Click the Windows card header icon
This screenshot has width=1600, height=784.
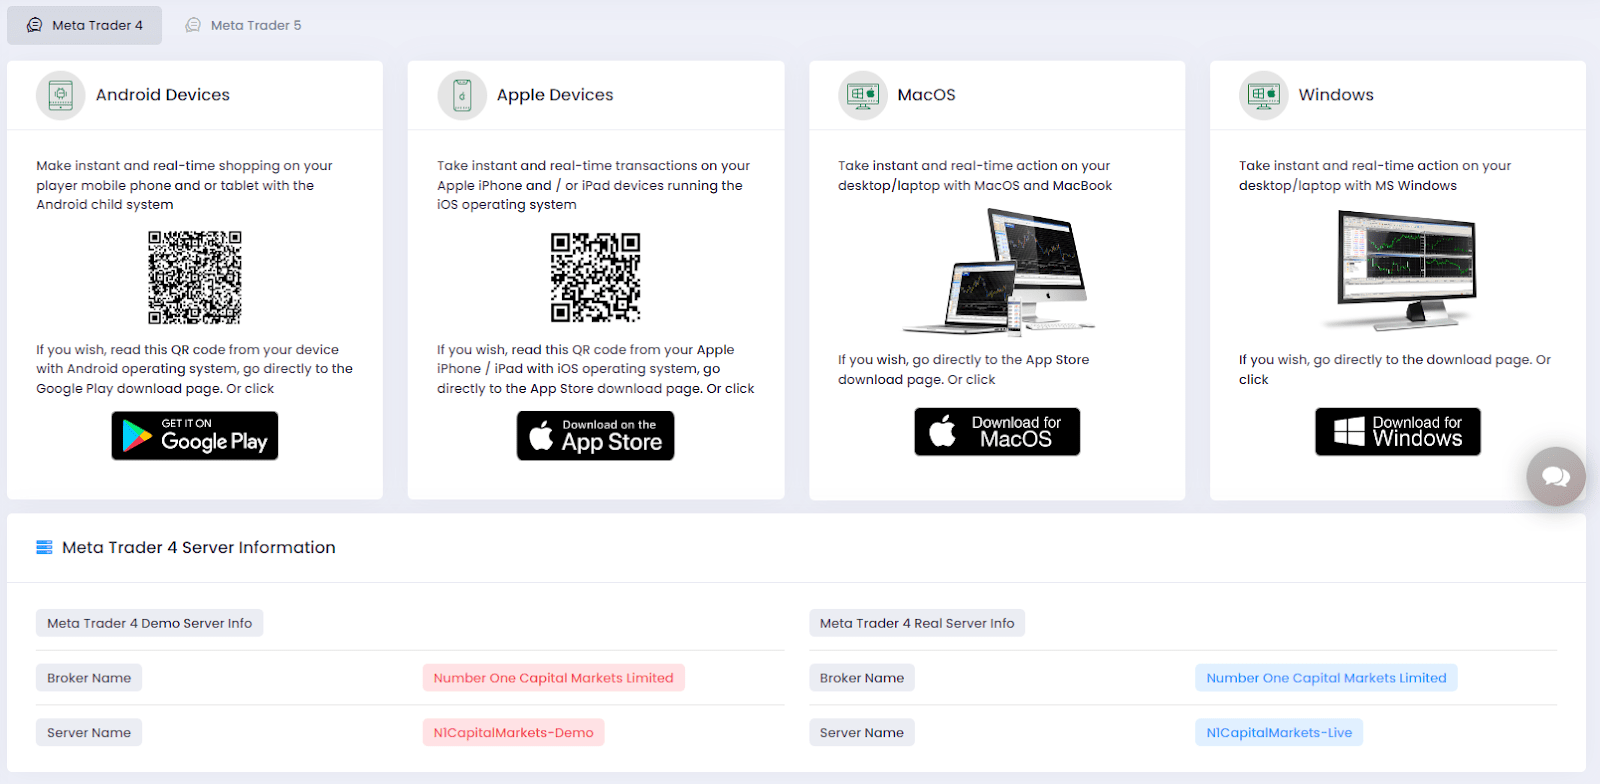(x=1264, y=95)
